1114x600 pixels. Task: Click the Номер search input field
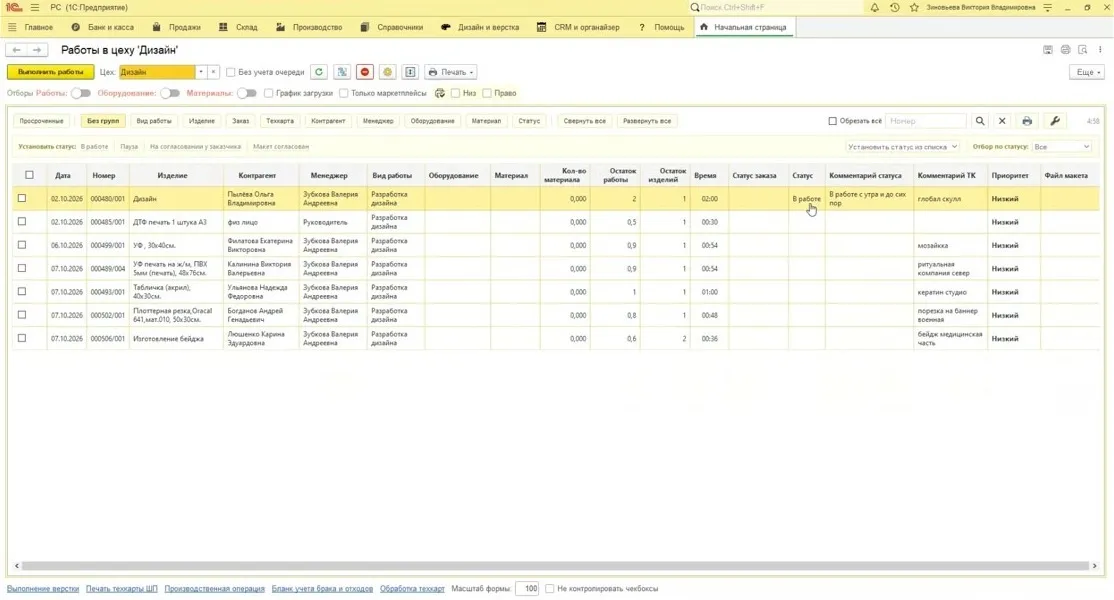tap(926, 121)
